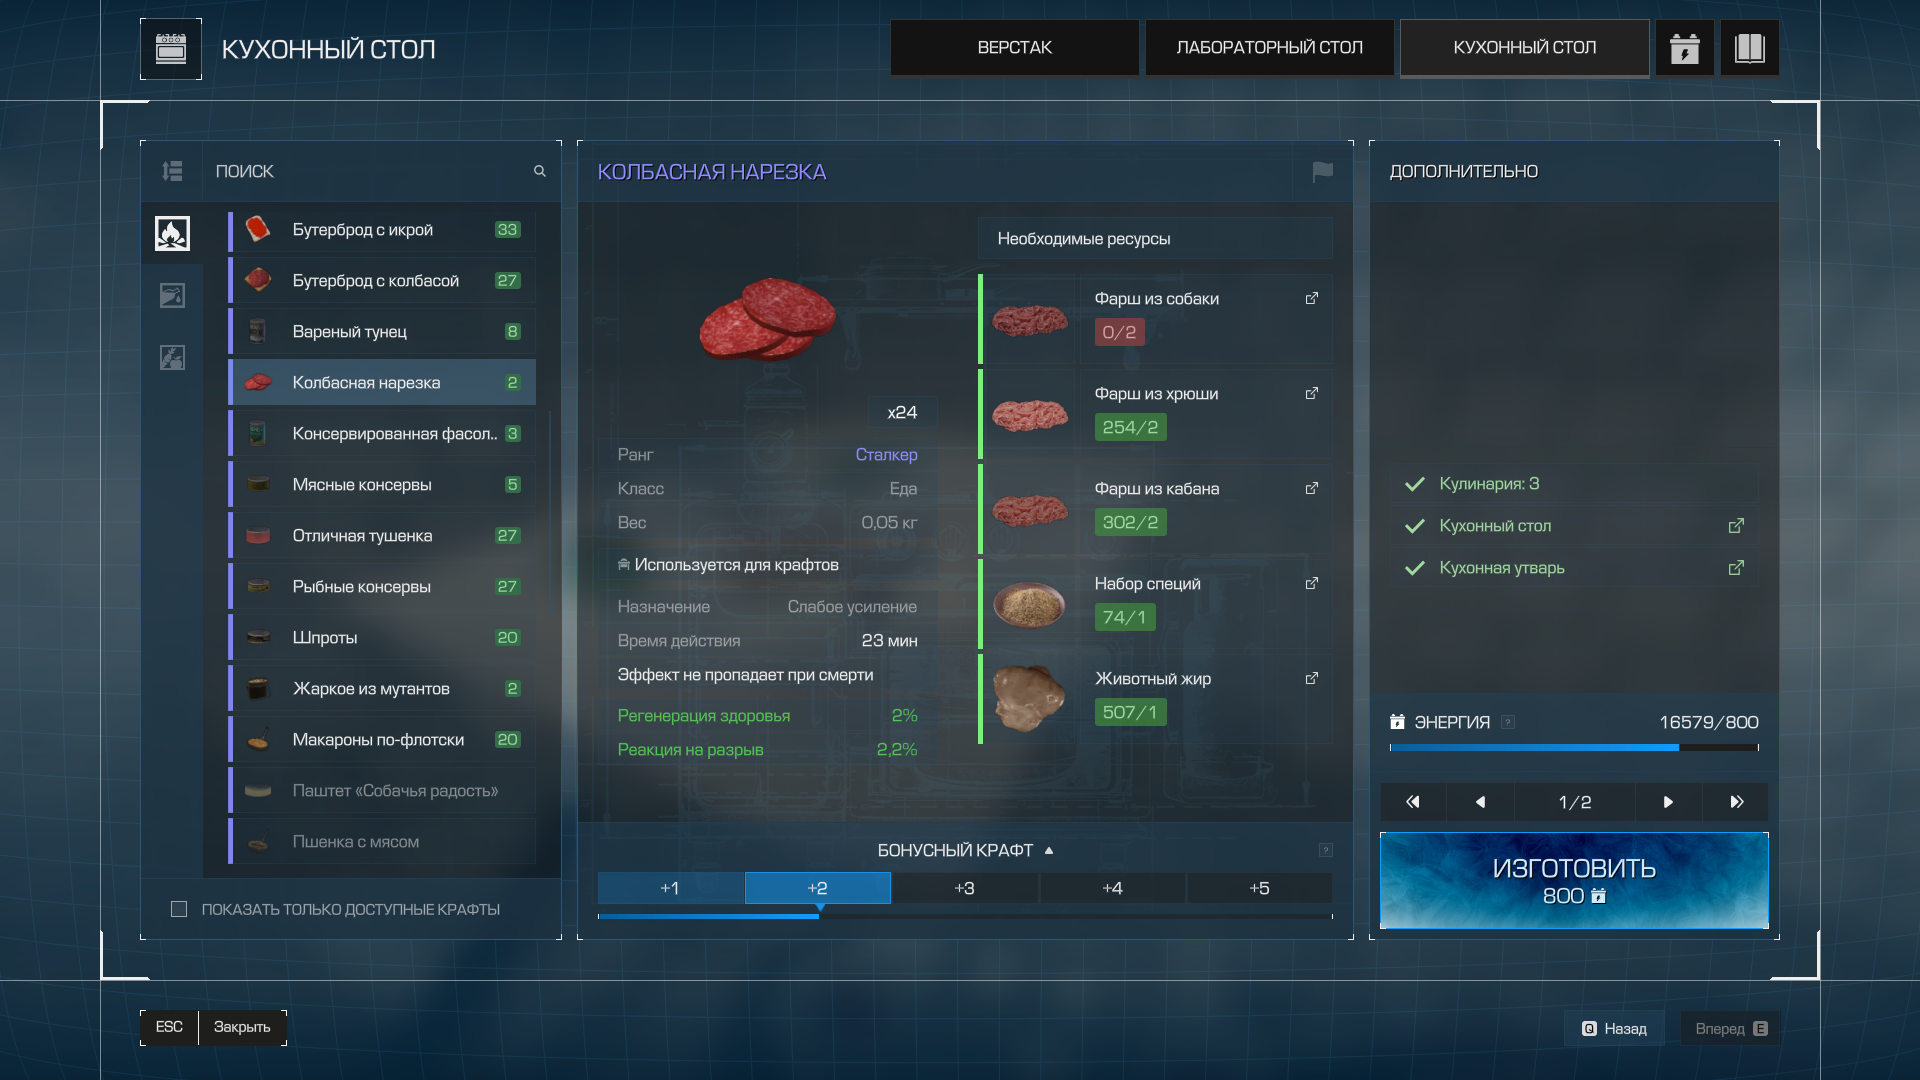Decrease the craft quantity by one
This screenshot has height=1080, width=1920.
point(1480,802)
